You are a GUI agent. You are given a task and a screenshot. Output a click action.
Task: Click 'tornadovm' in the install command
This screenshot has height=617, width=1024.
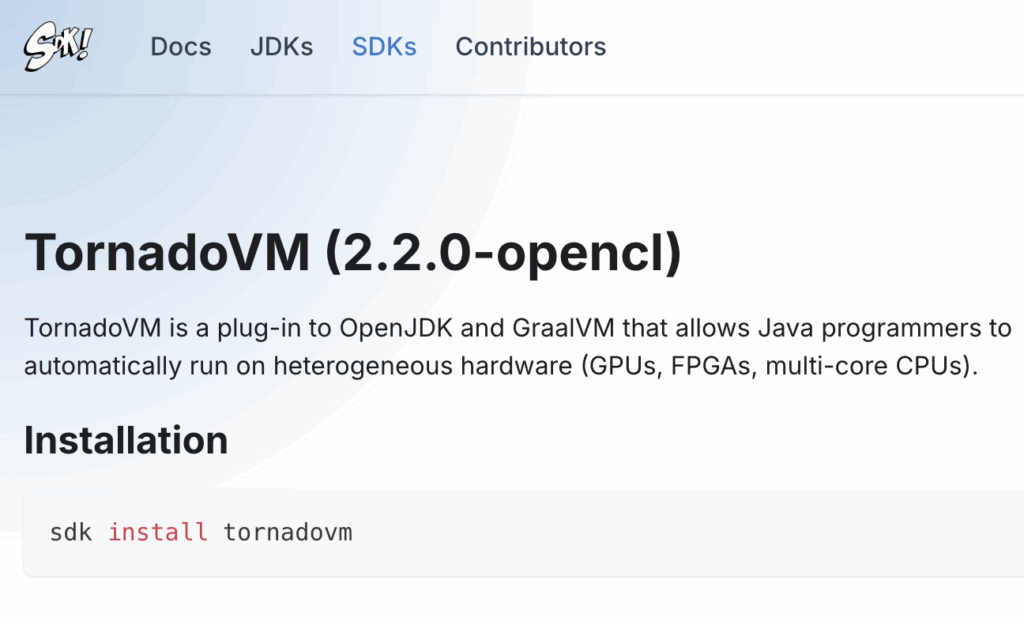[x=288, y=532]
